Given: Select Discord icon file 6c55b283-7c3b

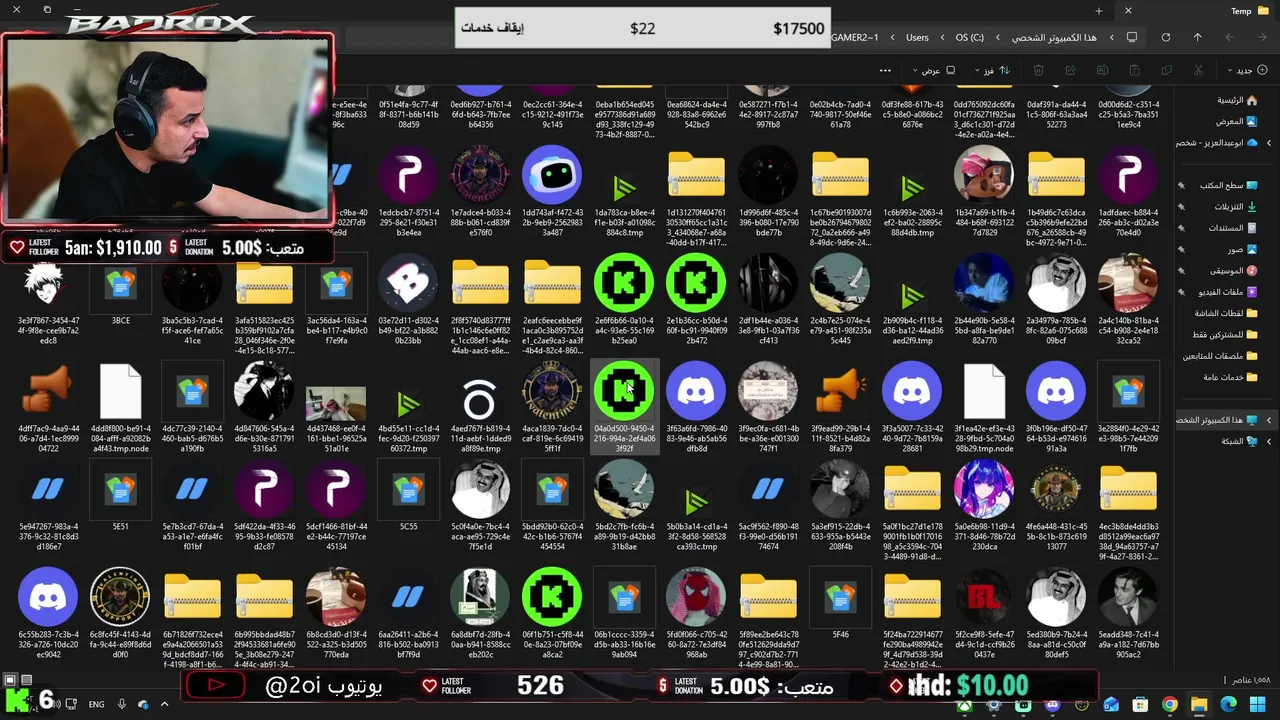Looking at the screenshot, I should [48, 612].
